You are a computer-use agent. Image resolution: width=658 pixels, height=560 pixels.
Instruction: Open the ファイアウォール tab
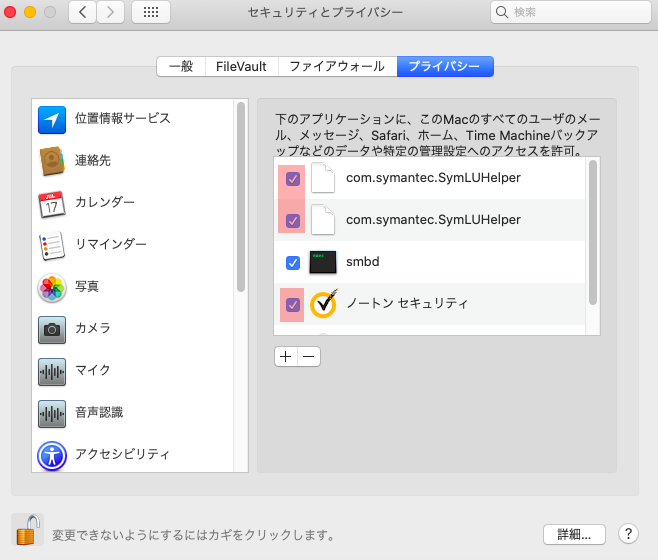point(336,67)
